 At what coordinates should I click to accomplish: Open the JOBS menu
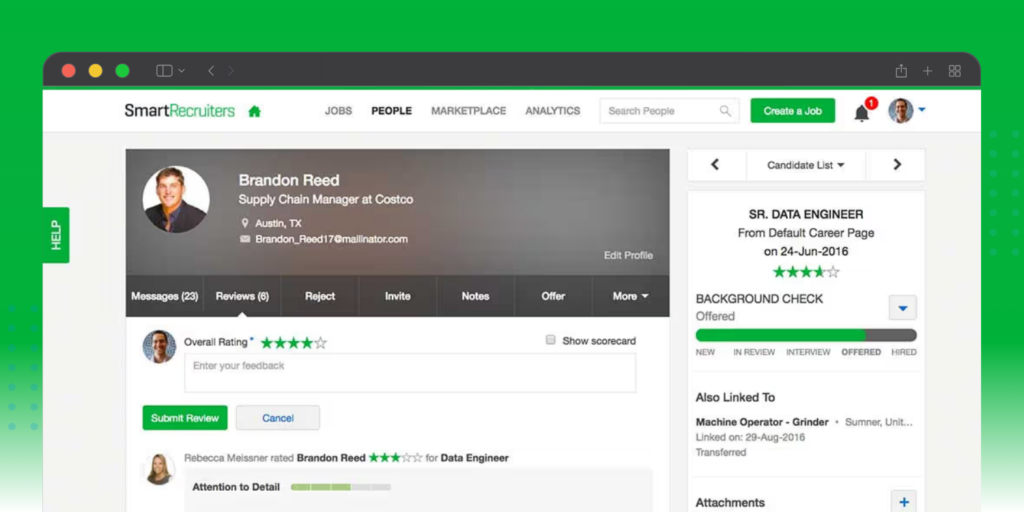338,111
